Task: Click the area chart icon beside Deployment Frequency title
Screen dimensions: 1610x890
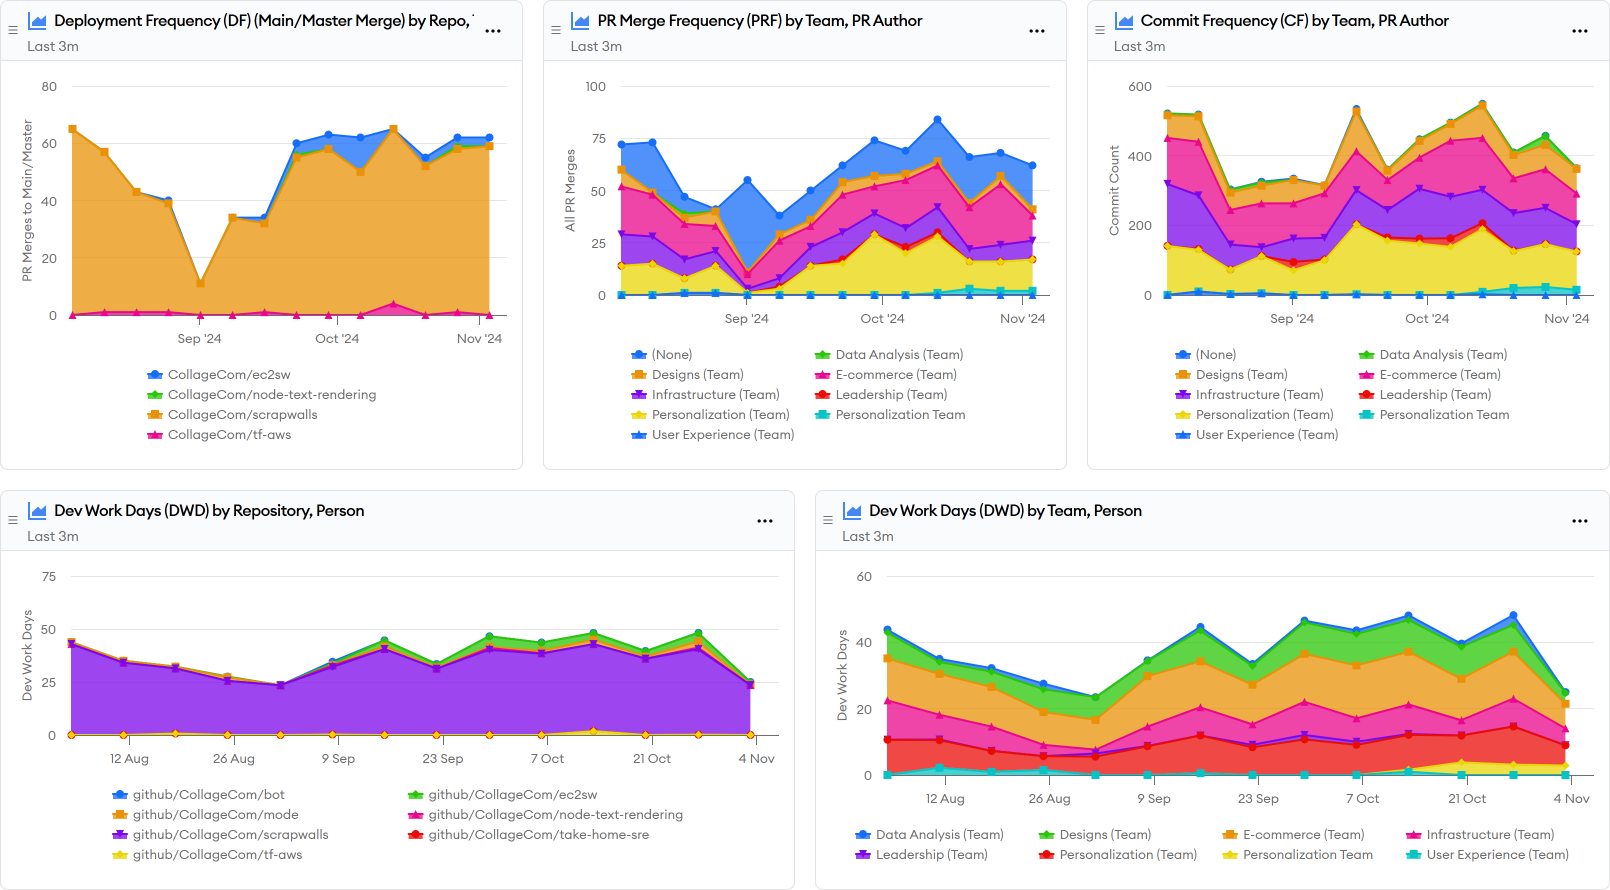Action: pyautogui.click(x=38, y=21)
